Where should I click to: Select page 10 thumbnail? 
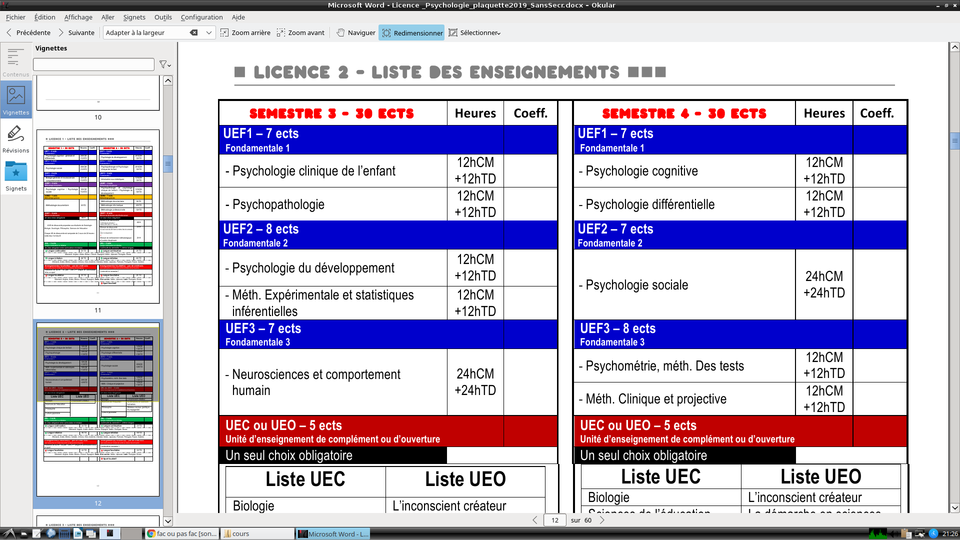pyautogui.click(x=98, y=95)
